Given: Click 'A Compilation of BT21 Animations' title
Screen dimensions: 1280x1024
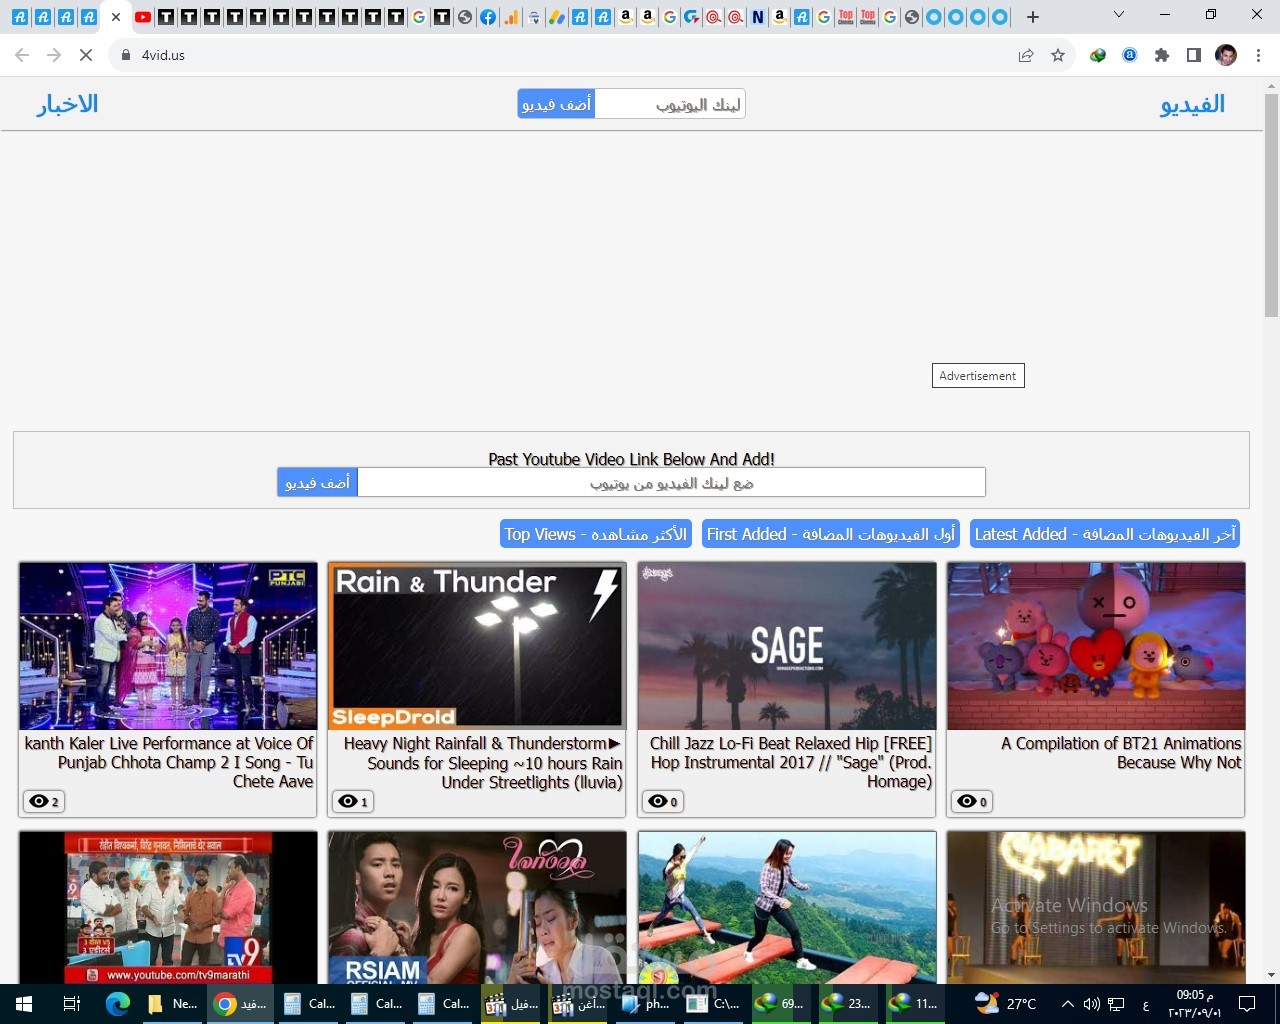Looking at the screenshot, I should coord(1121,753).
